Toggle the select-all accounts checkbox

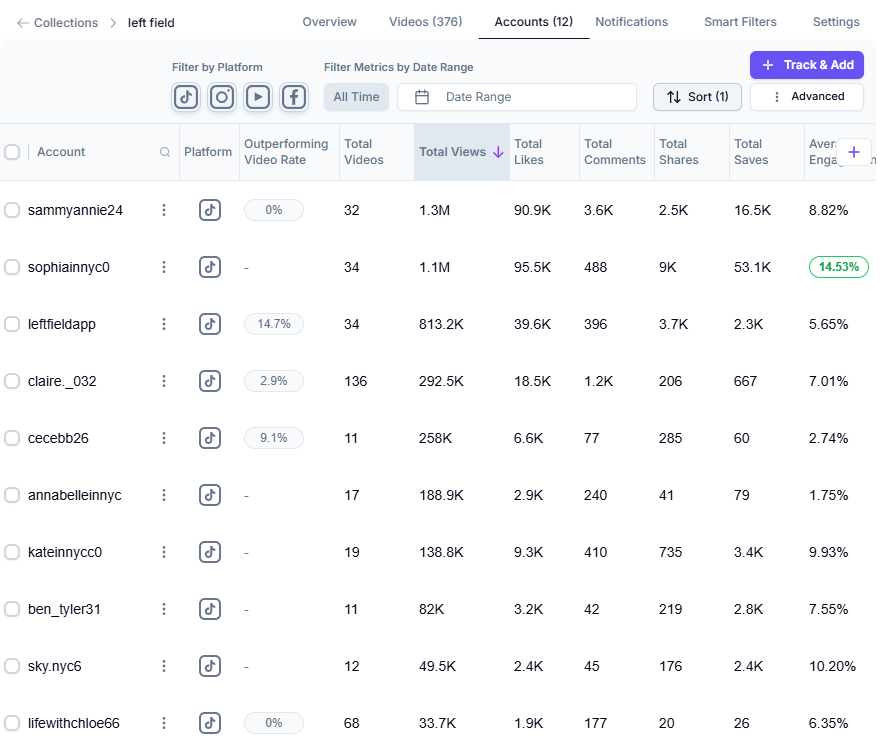pyautogui.click(x=12, y=152)
